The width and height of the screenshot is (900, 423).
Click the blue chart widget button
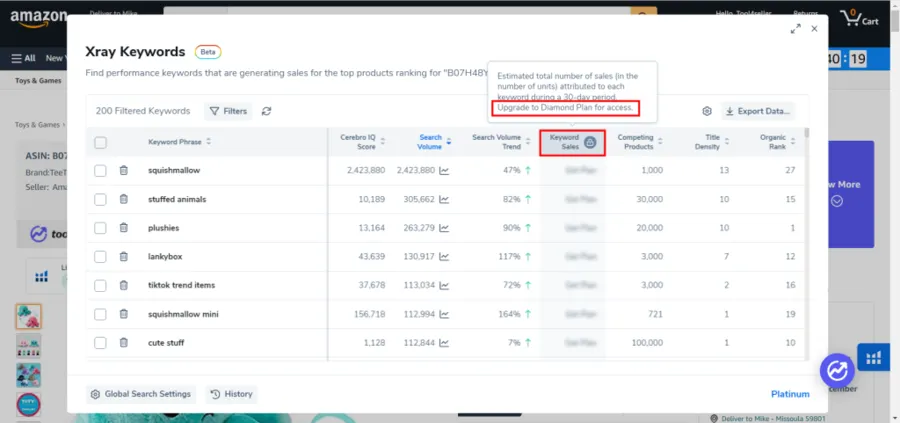tap(874, 358)
